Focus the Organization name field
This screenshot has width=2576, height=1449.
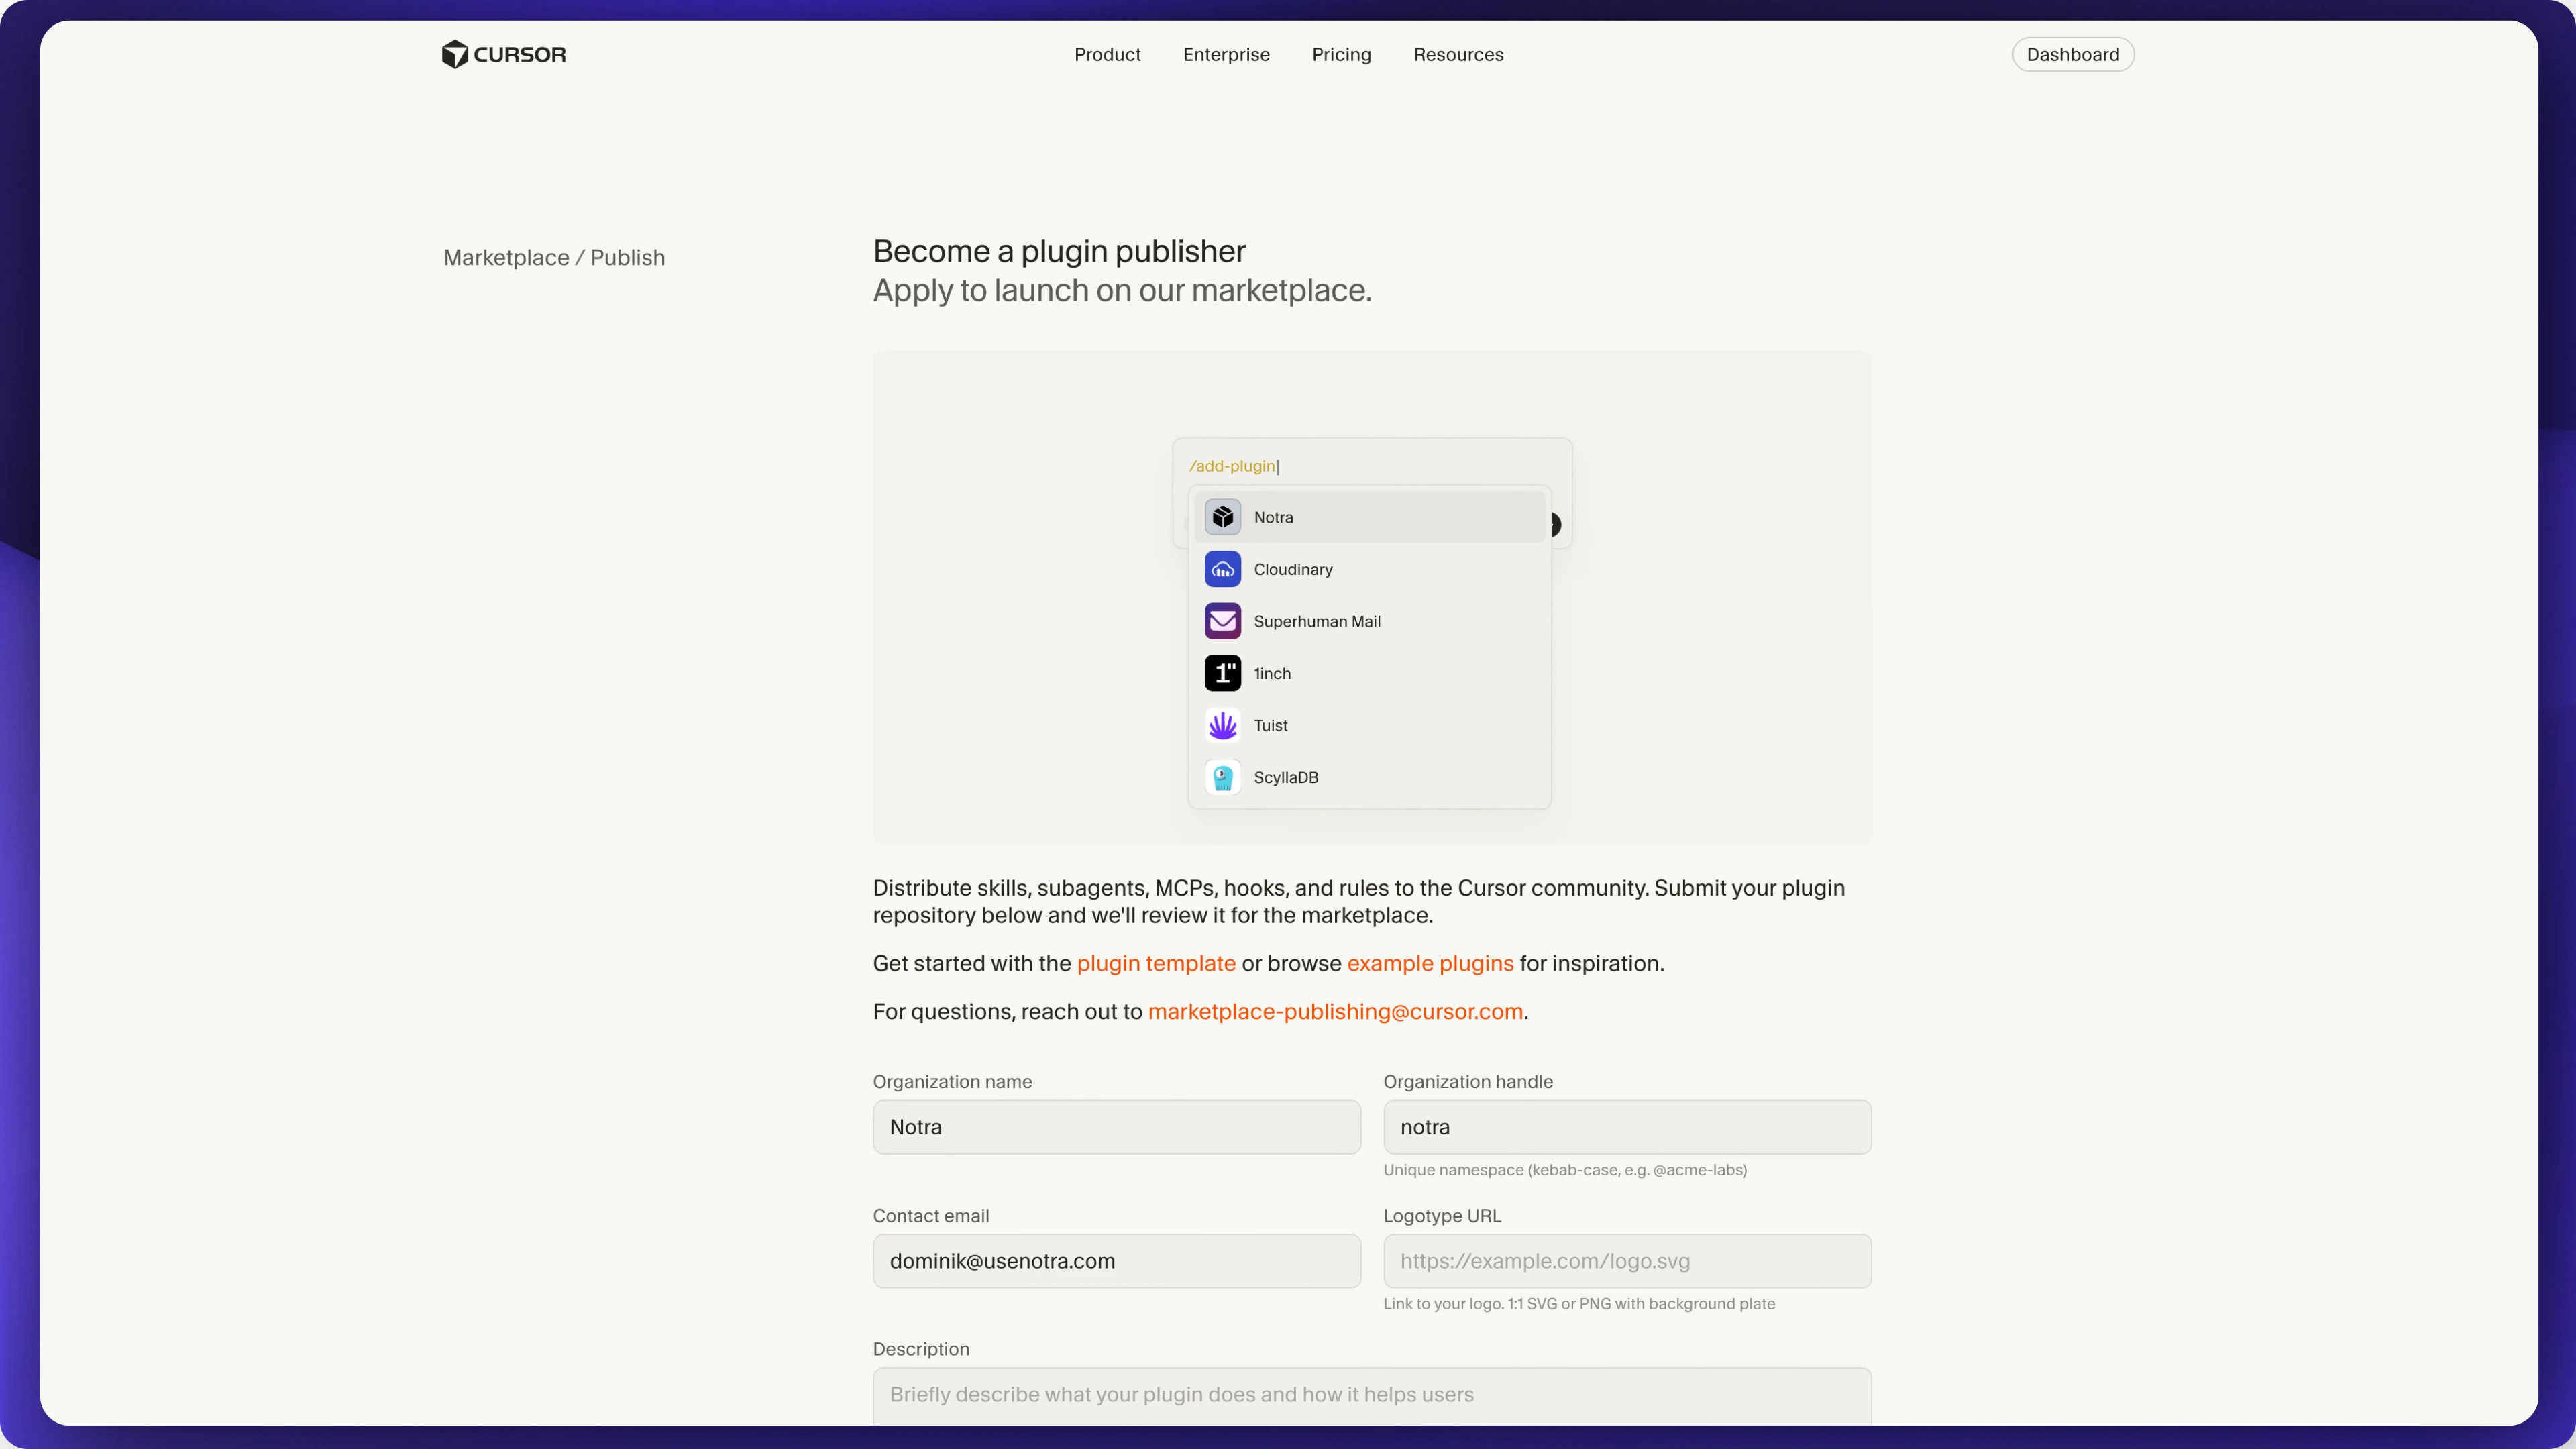point(1116,1127)
